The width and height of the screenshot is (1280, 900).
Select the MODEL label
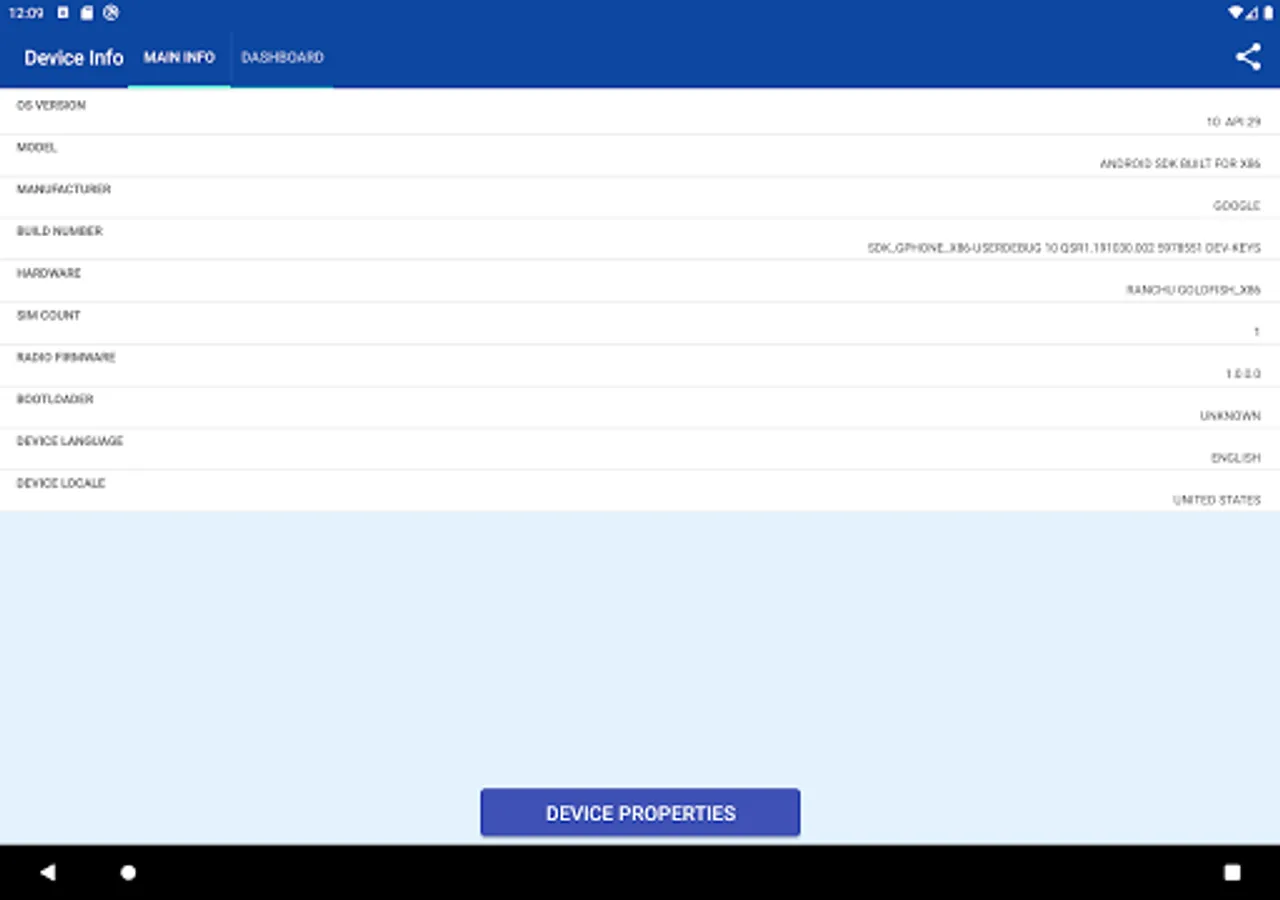point(37,147)
